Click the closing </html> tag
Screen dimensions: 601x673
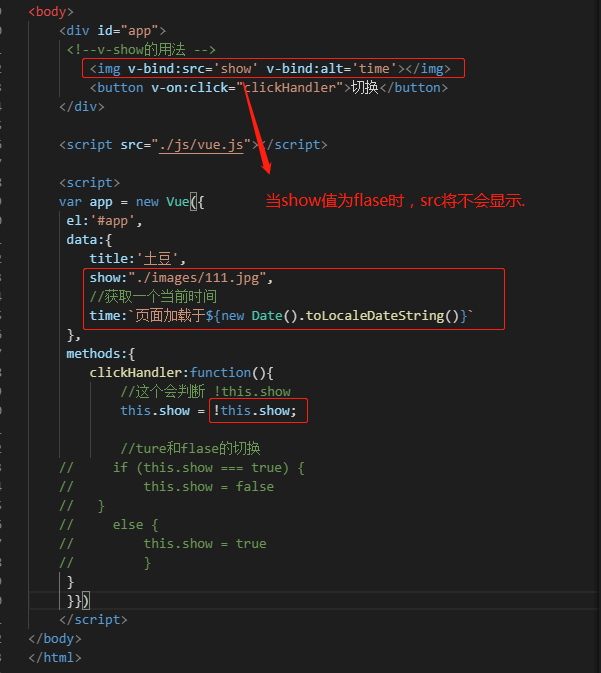(55, 658)
